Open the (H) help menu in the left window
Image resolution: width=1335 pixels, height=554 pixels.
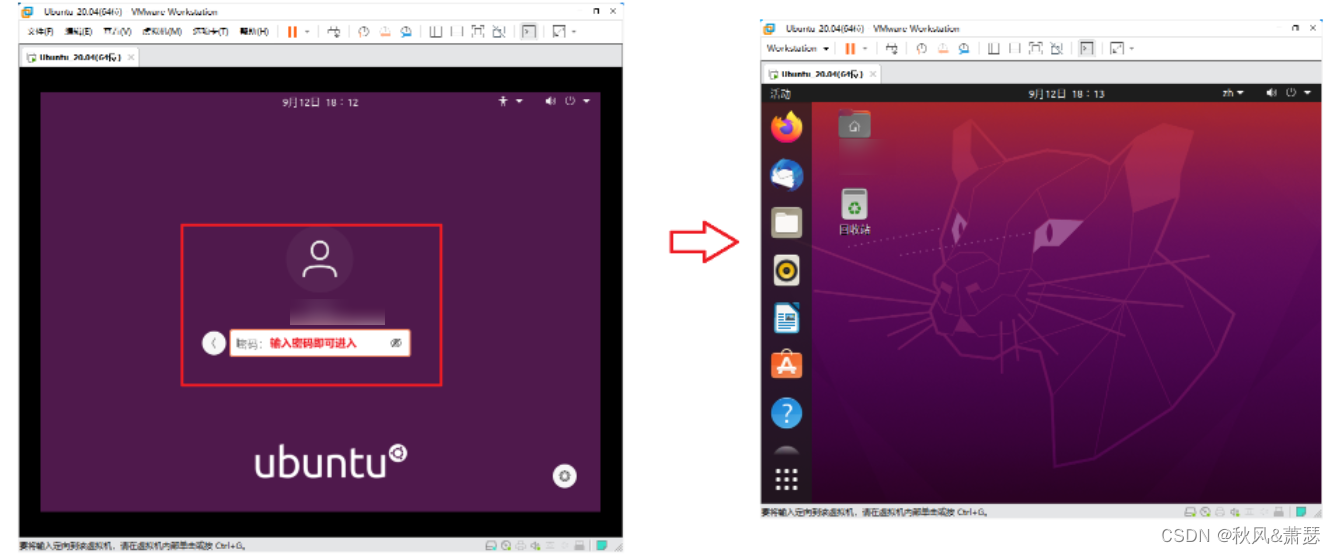[x=254, y=32]
